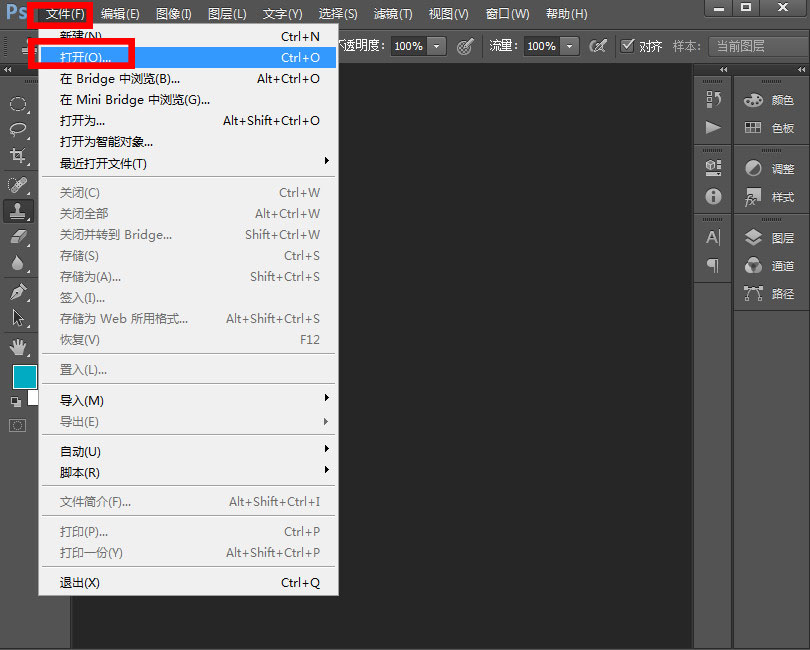Image resolution: width=810 pixels, height=650 pixels.
Task: Expand the middle icon panel column arrows
Action: [723, 69]
